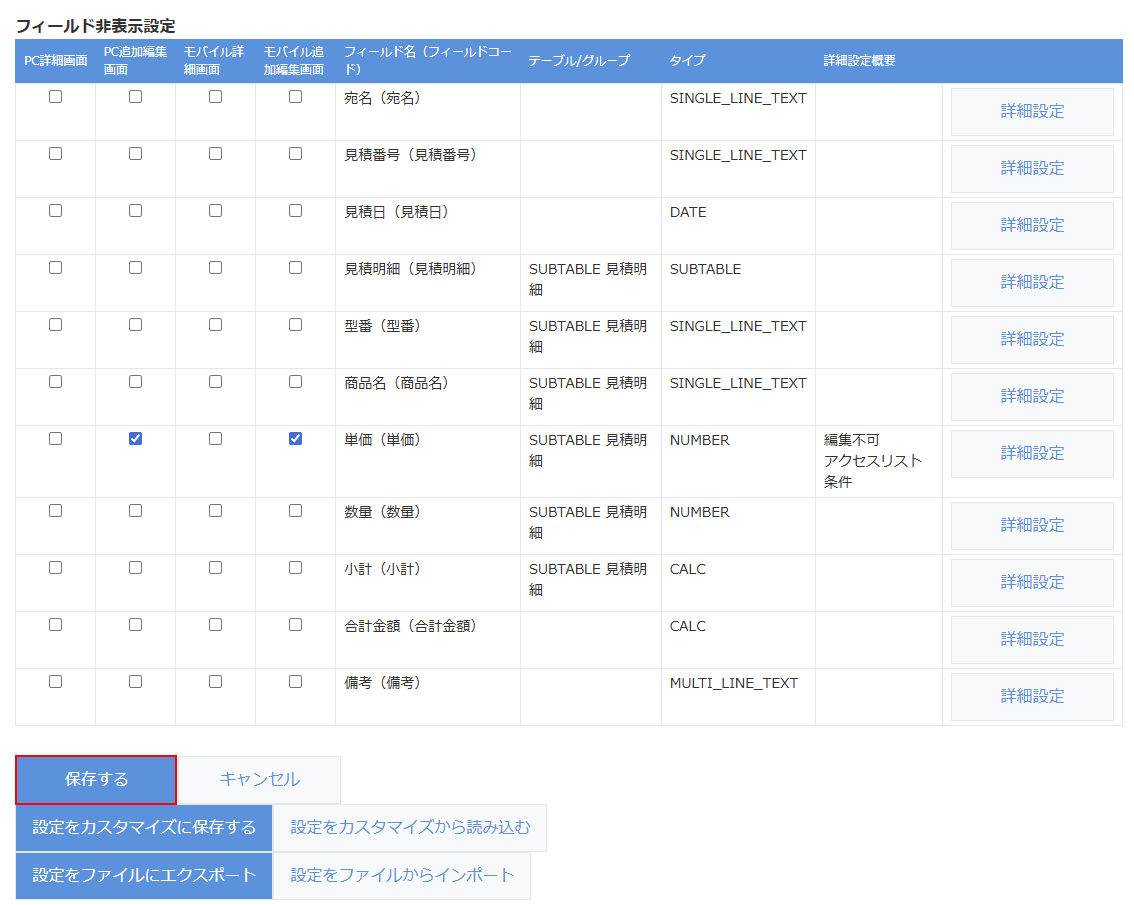
Task: Select the 備考（備考） field name cell
Action: click(x=427, y=697)
